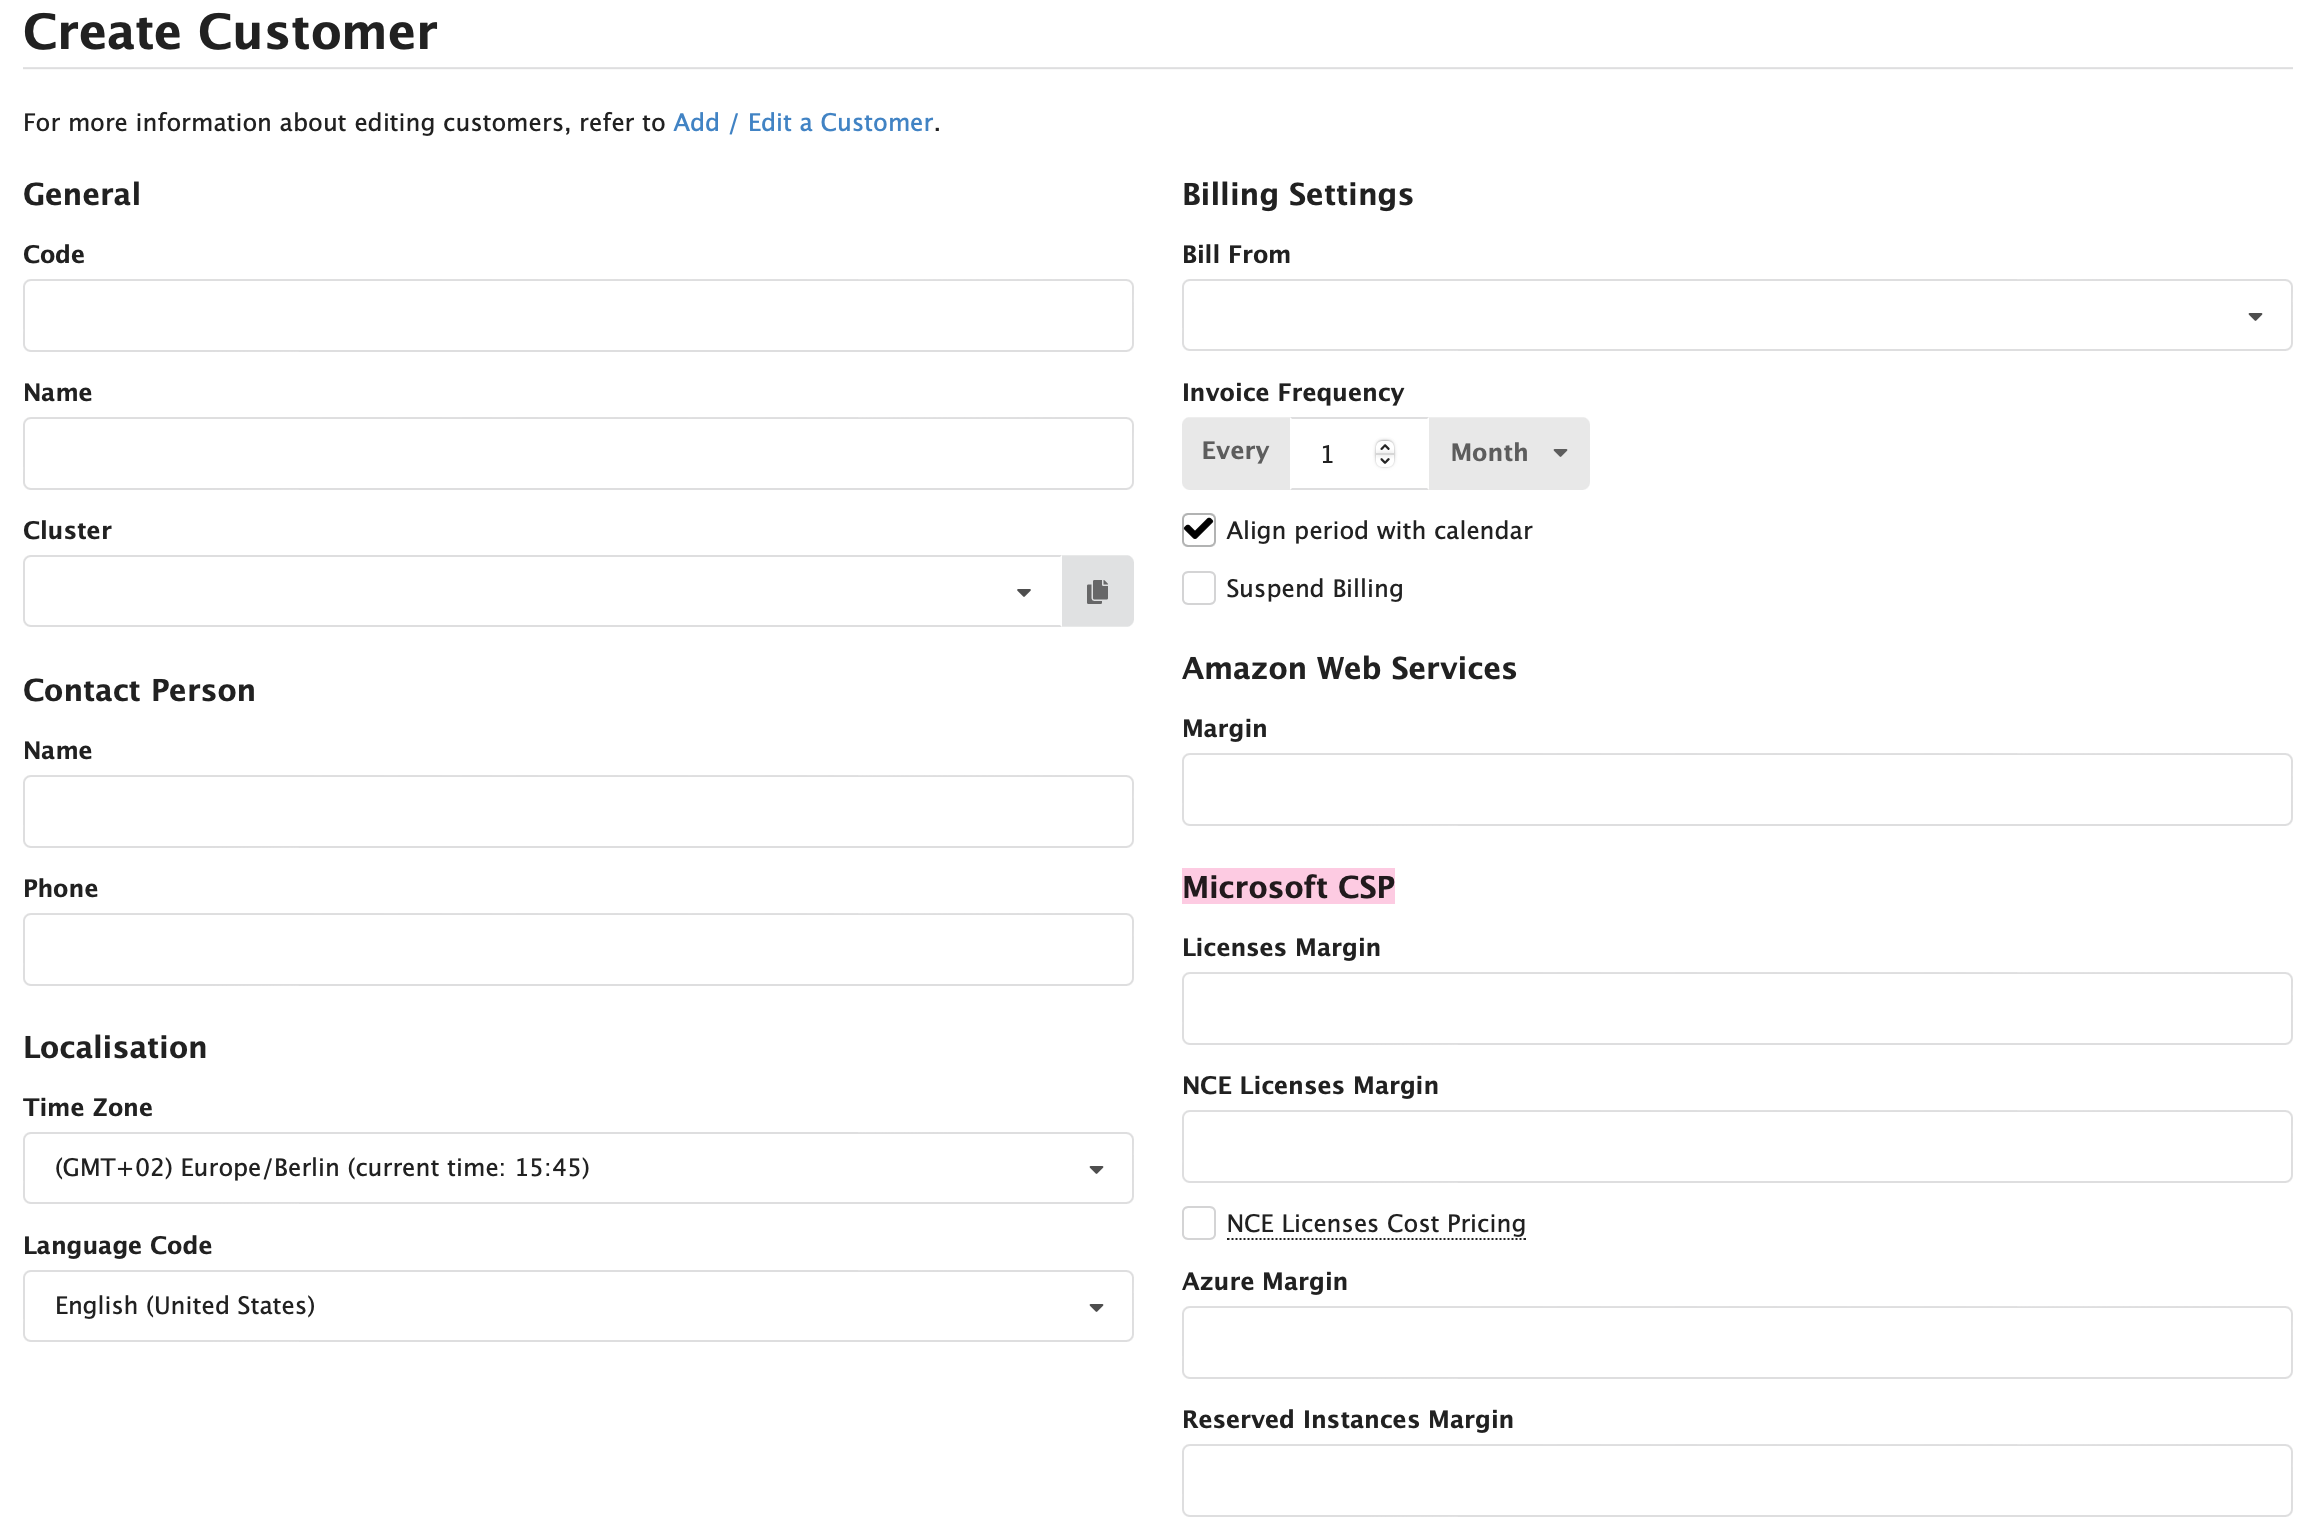Check NCE Licenses Cost Pricing

click(1198, 1223)
